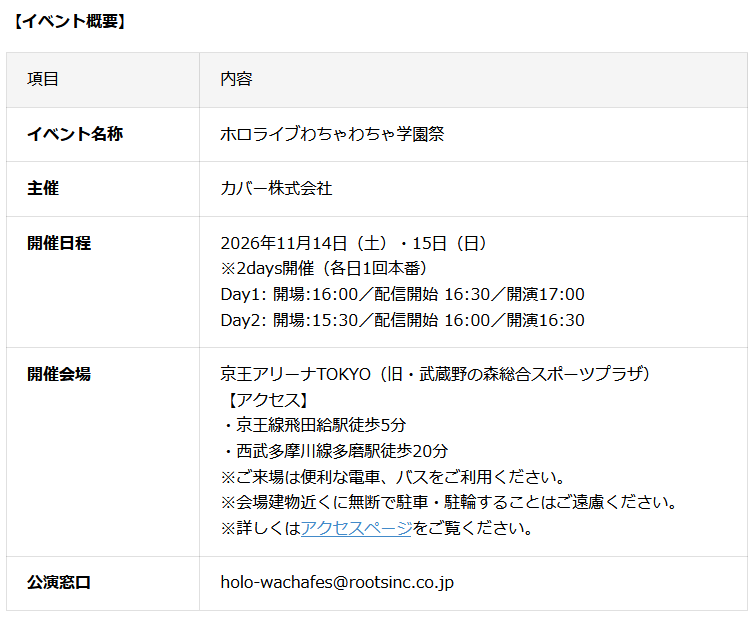
Task: Click the Day1 schedule line
Action: pyautogui.click(x=402, y=294)
